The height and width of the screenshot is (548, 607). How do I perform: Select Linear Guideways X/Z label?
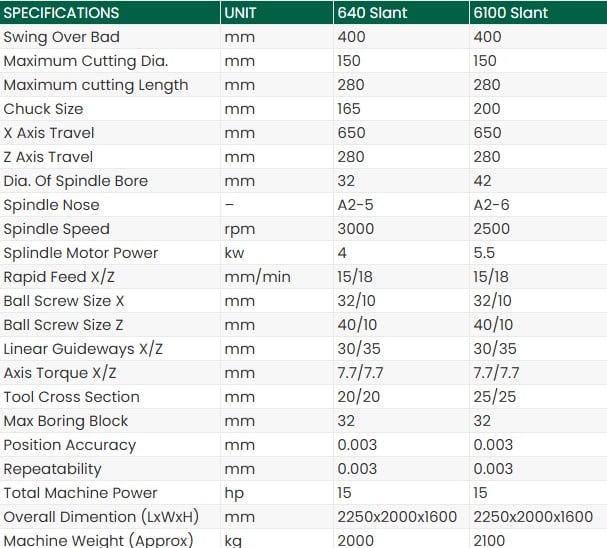[83, 349]
